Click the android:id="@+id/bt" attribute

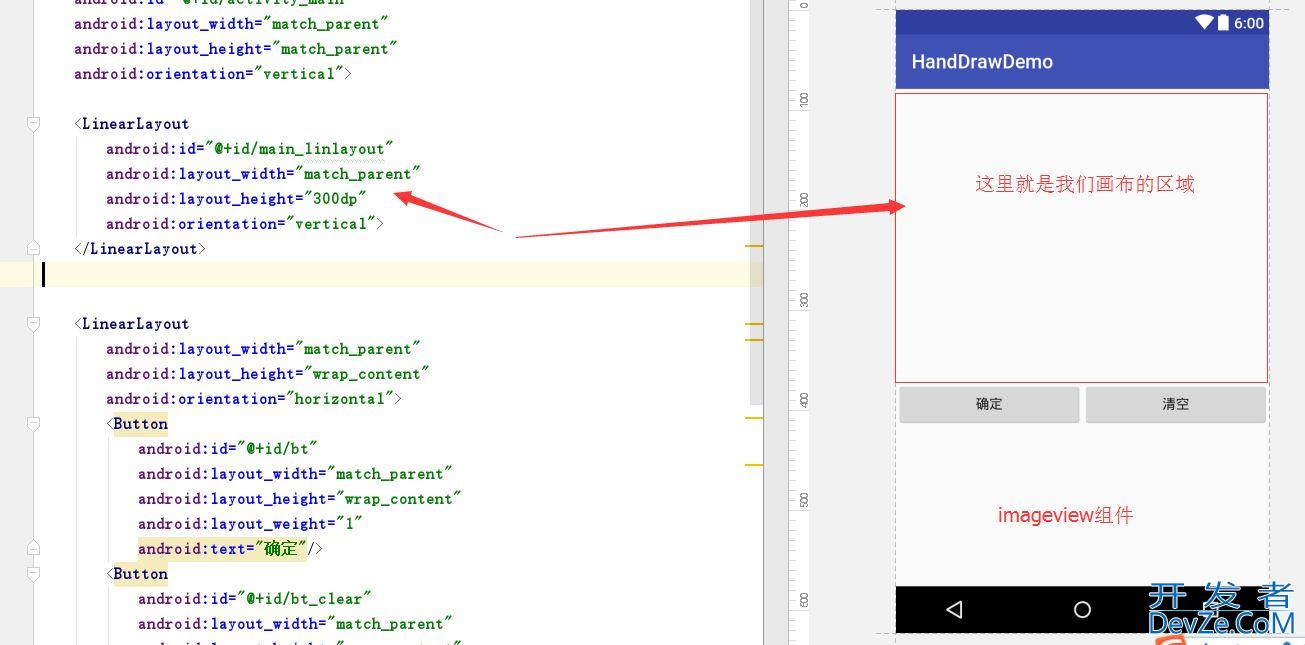click(x=228, y=449)
